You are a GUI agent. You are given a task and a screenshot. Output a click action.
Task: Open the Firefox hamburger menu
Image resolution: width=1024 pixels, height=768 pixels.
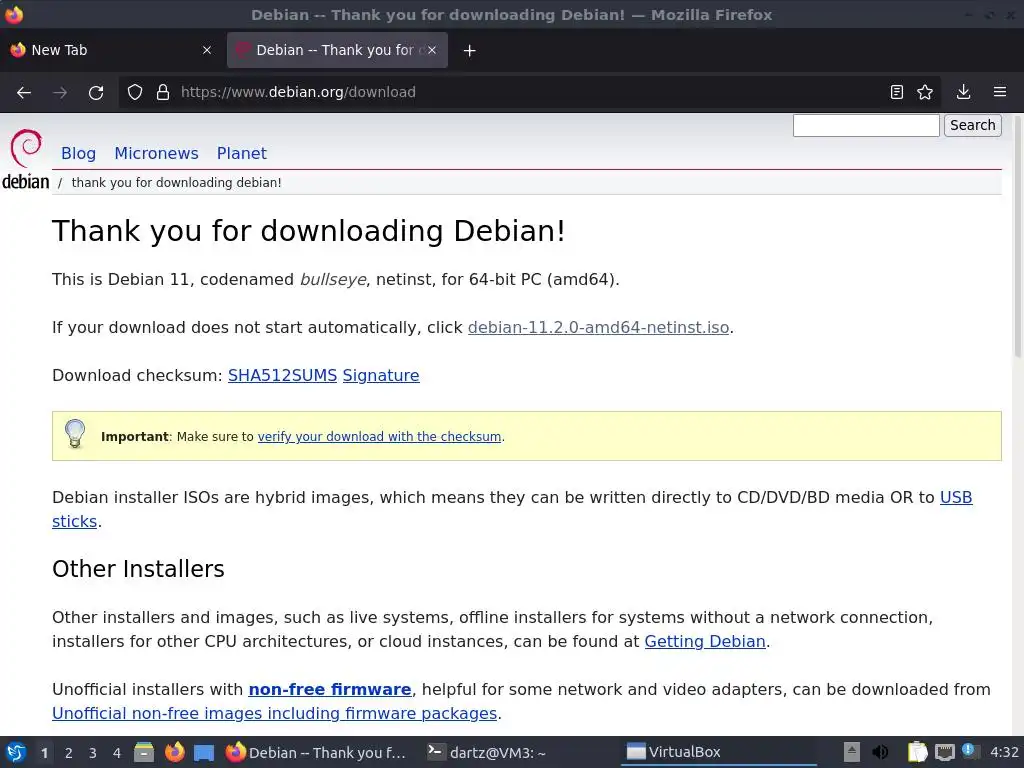coord(1000,92)
